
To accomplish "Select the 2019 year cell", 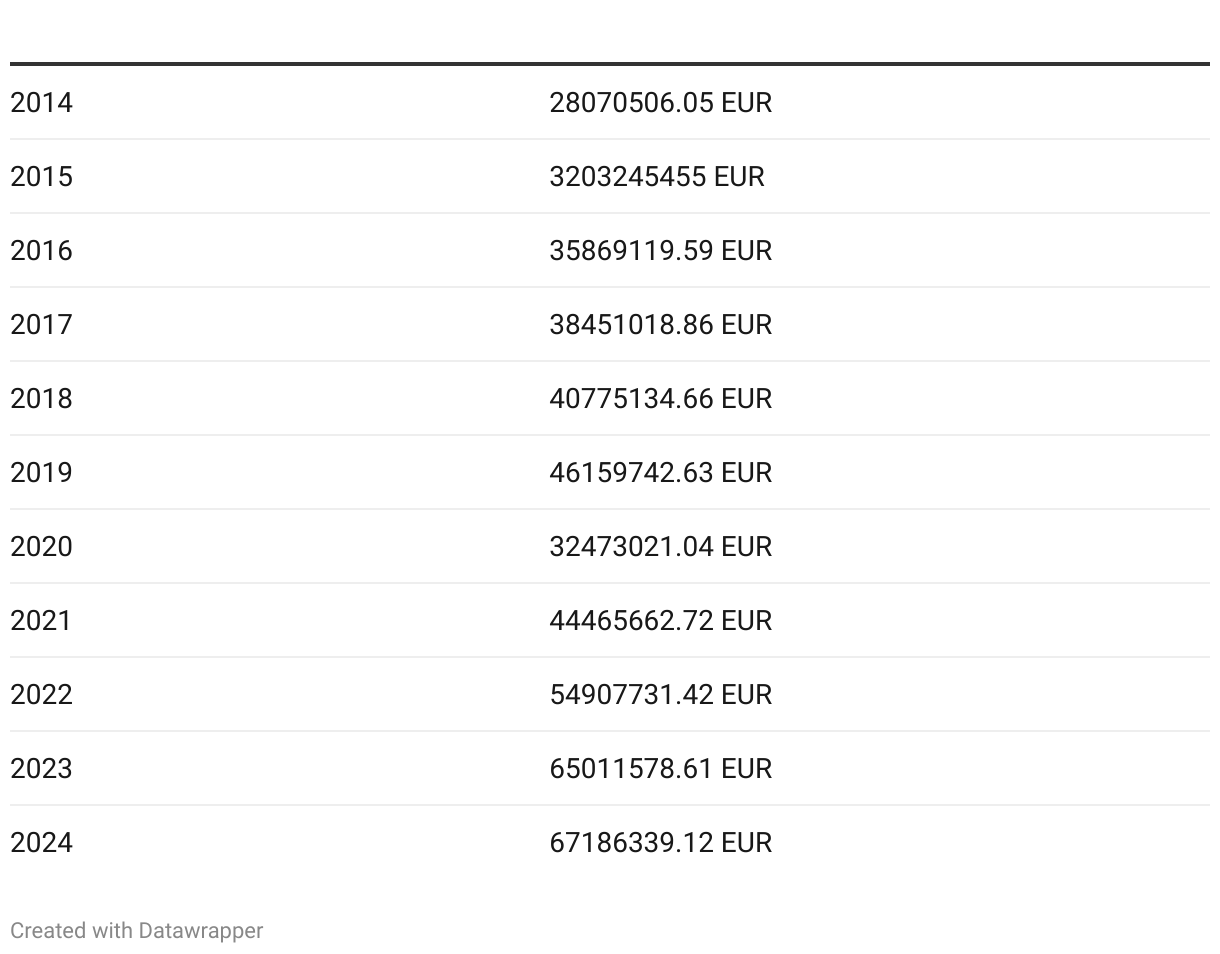I will (x=42, y=473).
